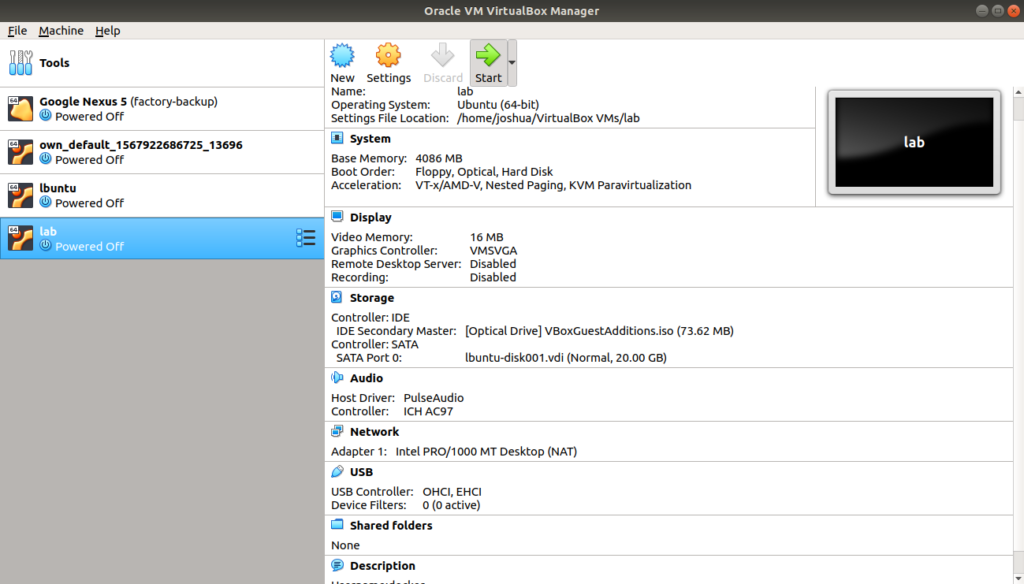1024x584 pixels.
Task: Click Device Filters 0 (0 active) value
Action: 451,506
